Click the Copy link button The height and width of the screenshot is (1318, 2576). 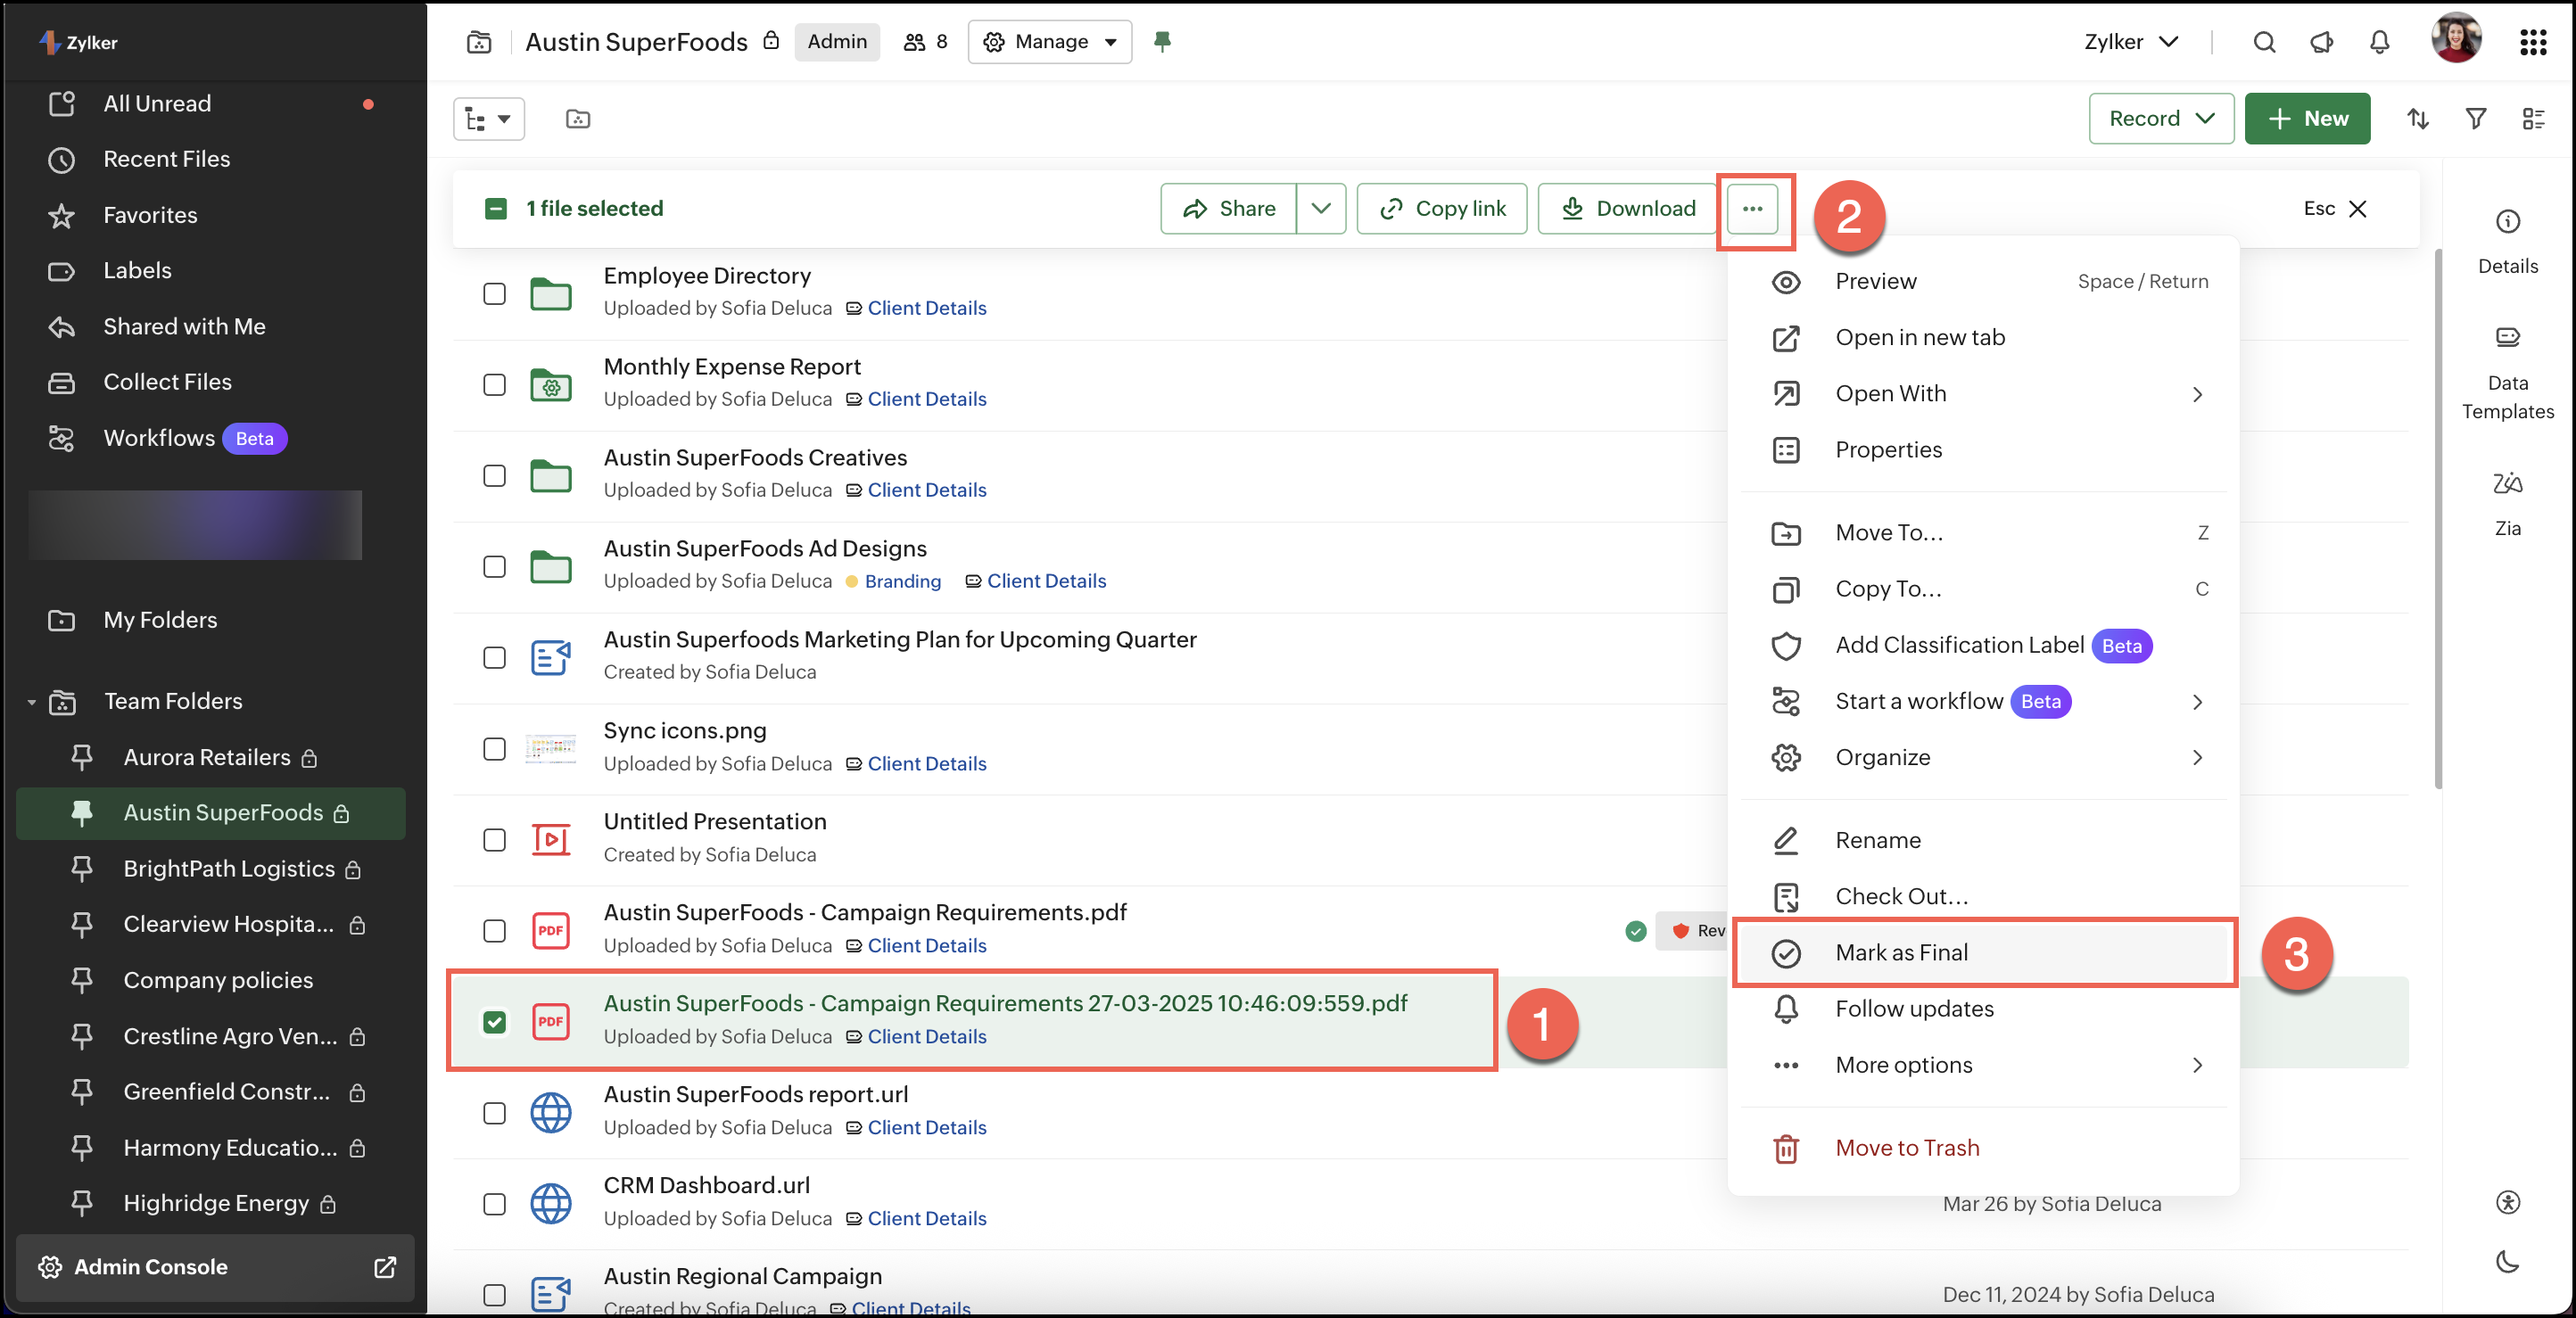coord(1441,208)
